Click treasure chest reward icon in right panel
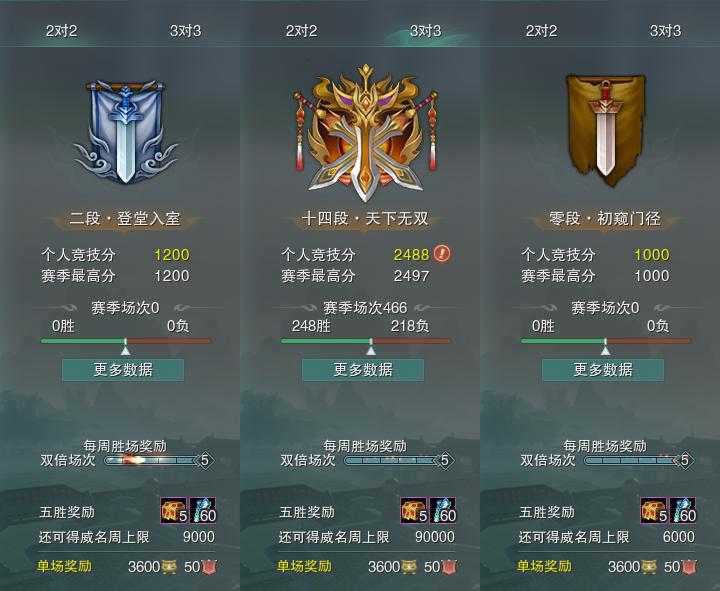Image resolution: width=720 pixels, height=591 pixels. coord(653,510)
